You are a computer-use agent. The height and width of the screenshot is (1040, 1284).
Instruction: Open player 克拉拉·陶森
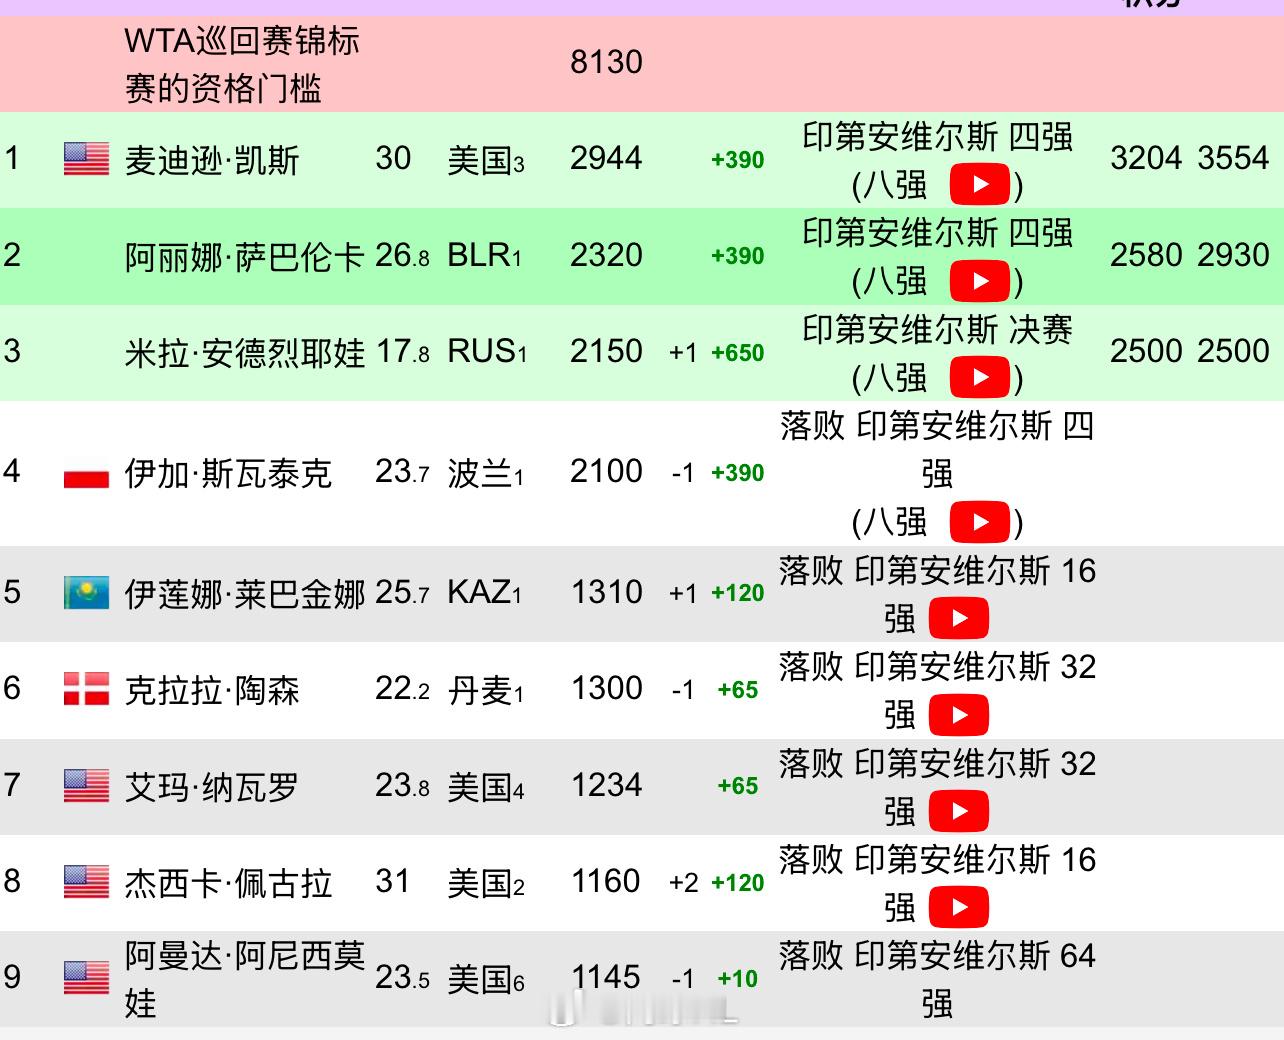(x=212, y=690)
